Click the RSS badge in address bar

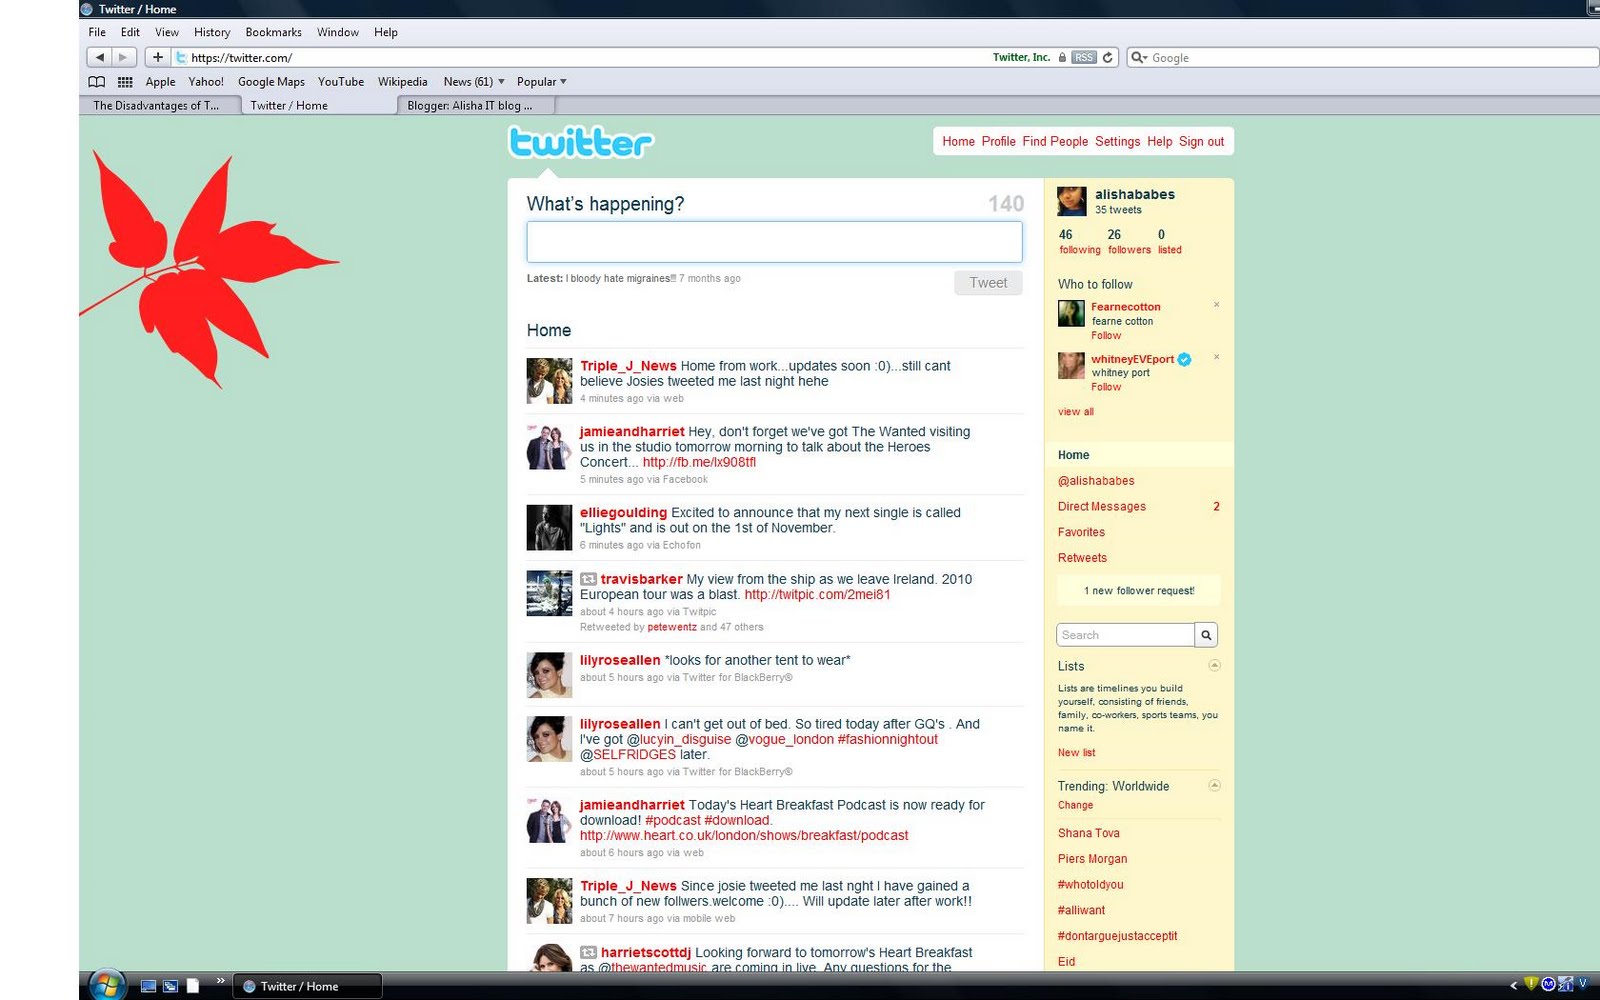click(1084, 58)
